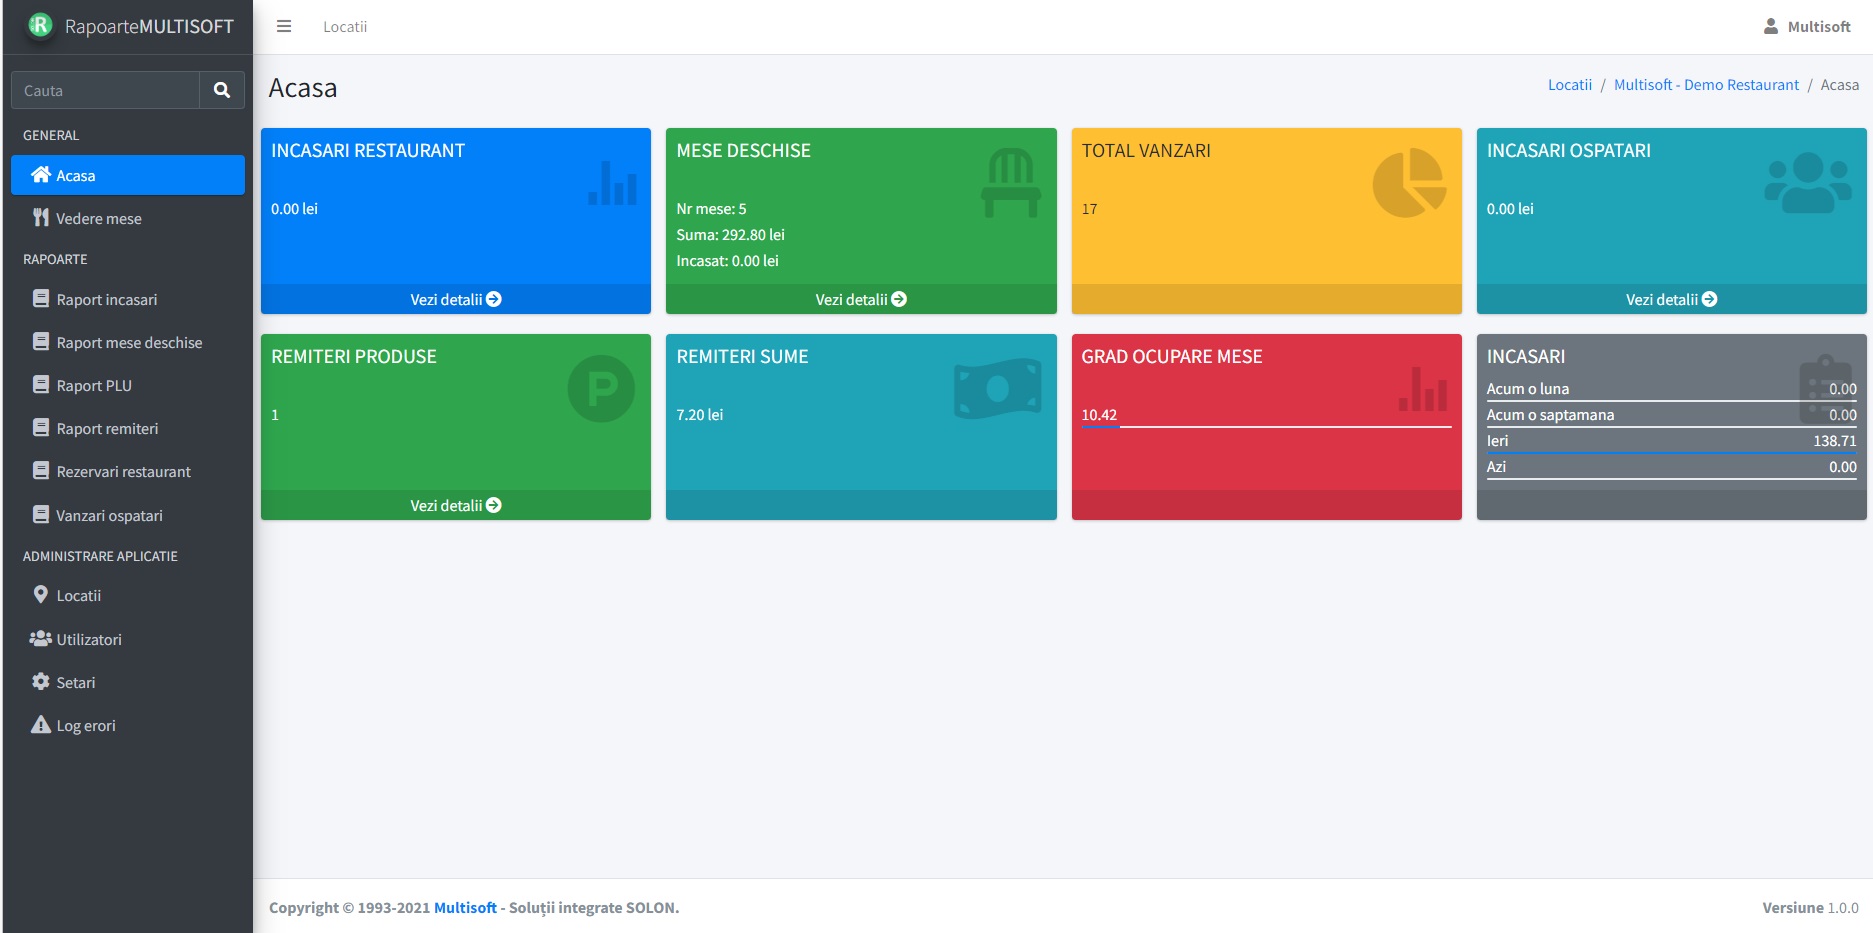
Task: Click the pie chart icon in Total Vanzari
Action: point(1408,183)
